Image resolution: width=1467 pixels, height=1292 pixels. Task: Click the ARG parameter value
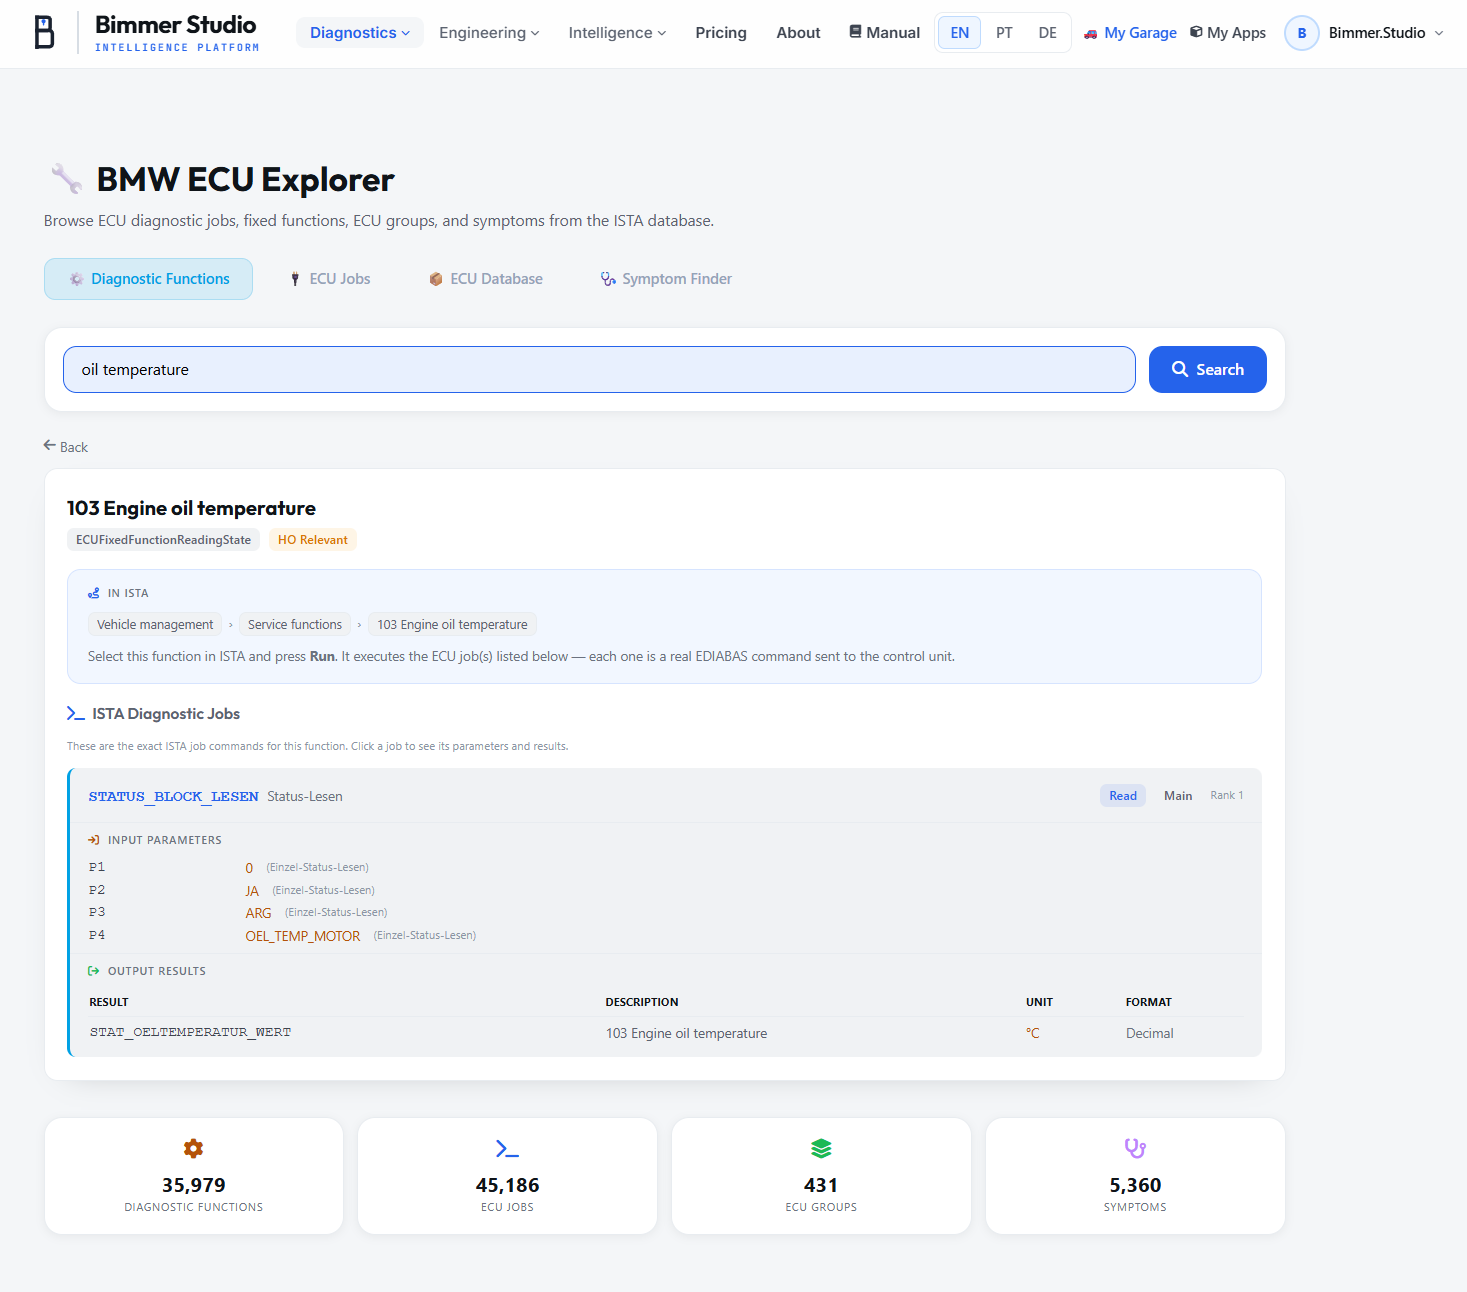pyautogui.click(x=259, y=913)
